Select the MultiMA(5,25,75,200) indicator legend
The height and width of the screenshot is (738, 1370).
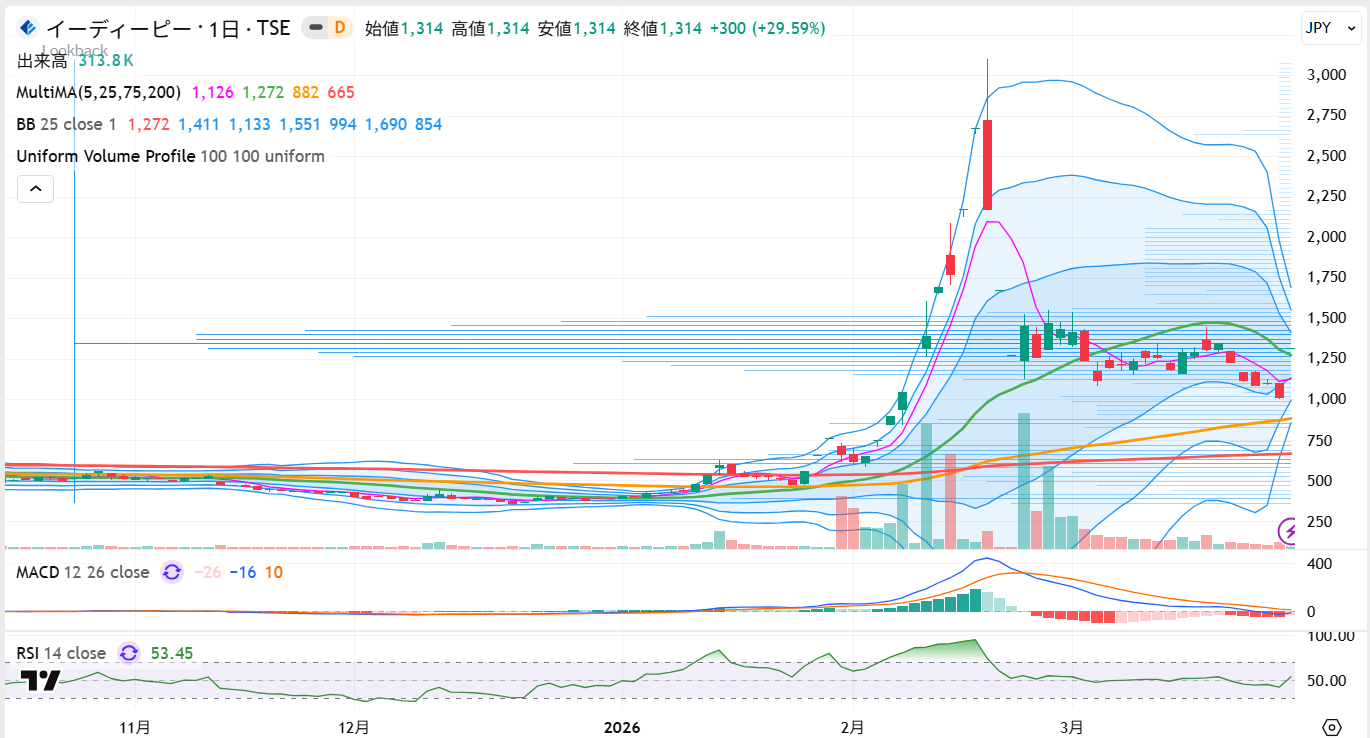coord(99,92)
